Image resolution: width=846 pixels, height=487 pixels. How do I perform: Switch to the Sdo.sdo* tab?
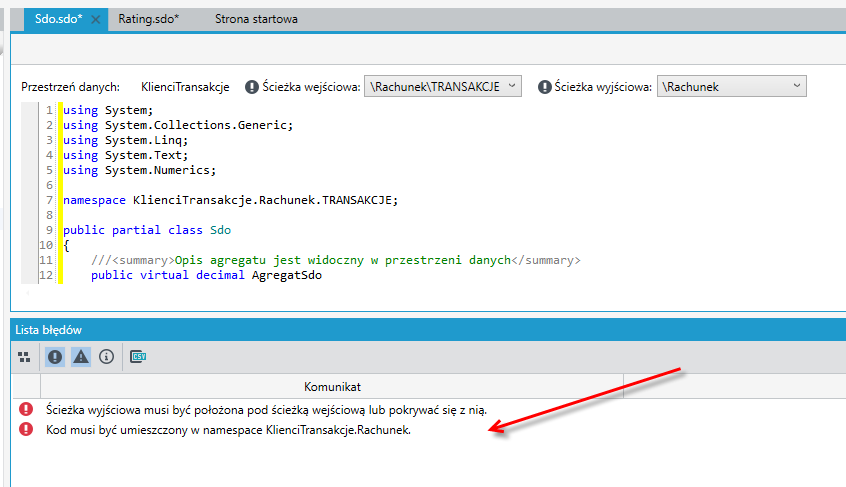(58, 19)
